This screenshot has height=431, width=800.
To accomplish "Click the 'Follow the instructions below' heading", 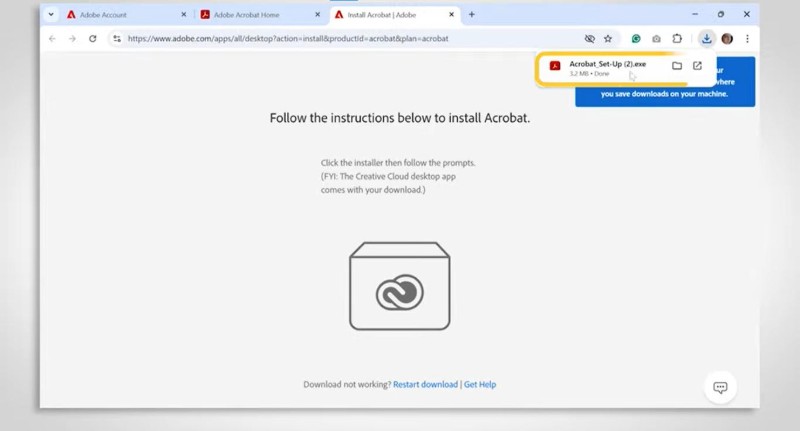I will [399, 118].
